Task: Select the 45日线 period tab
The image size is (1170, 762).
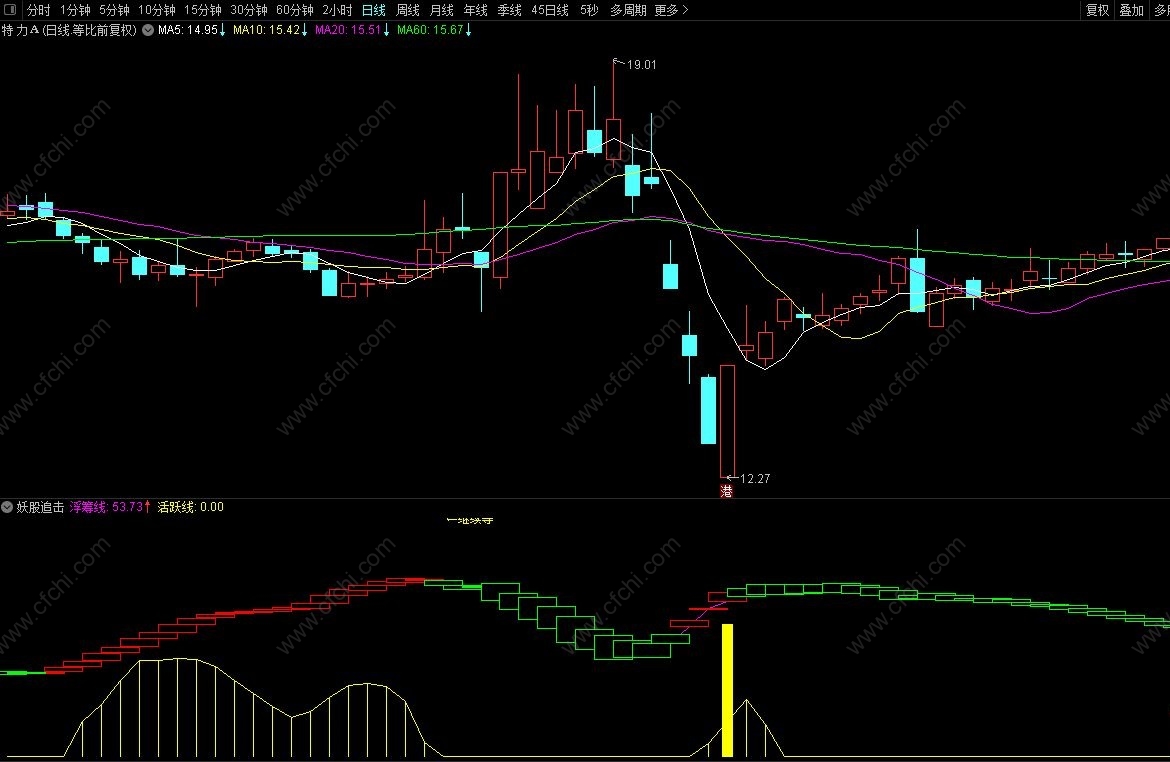Action: pos(550,10)
